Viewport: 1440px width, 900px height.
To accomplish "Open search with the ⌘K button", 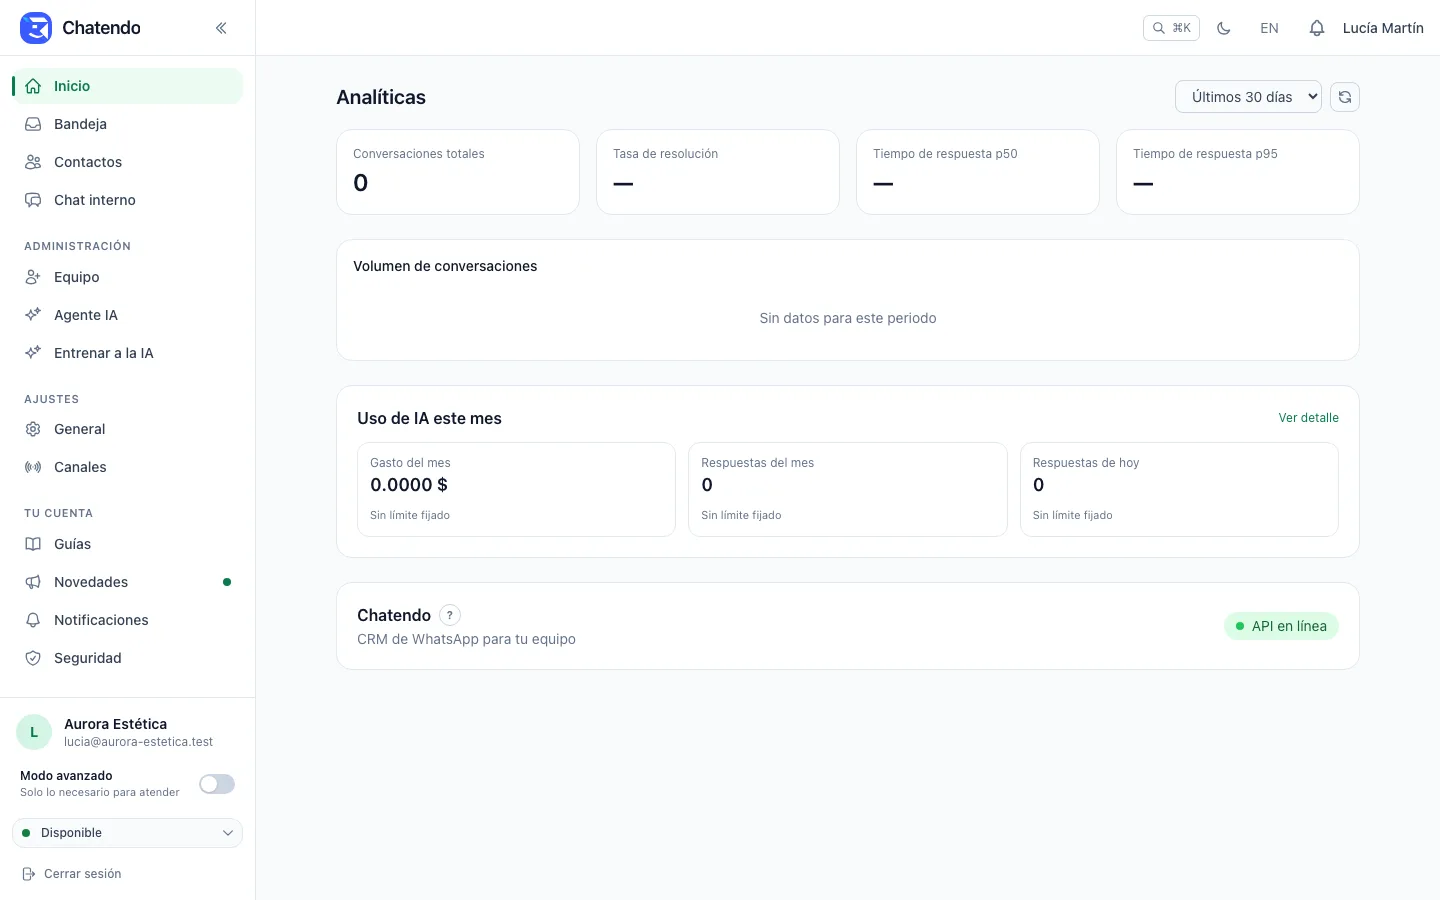I will (1171, 28).
